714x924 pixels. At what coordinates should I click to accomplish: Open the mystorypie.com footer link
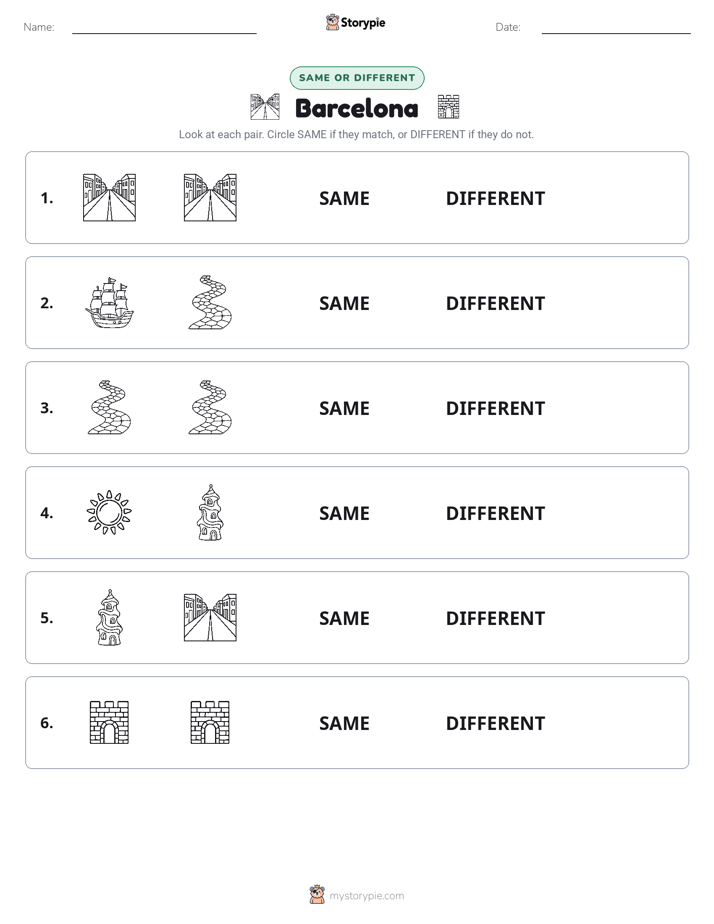366,896
